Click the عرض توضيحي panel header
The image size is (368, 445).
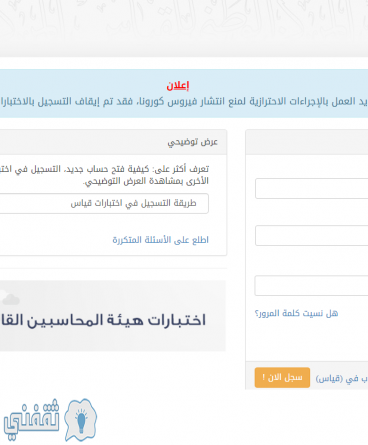pos(113,142)
